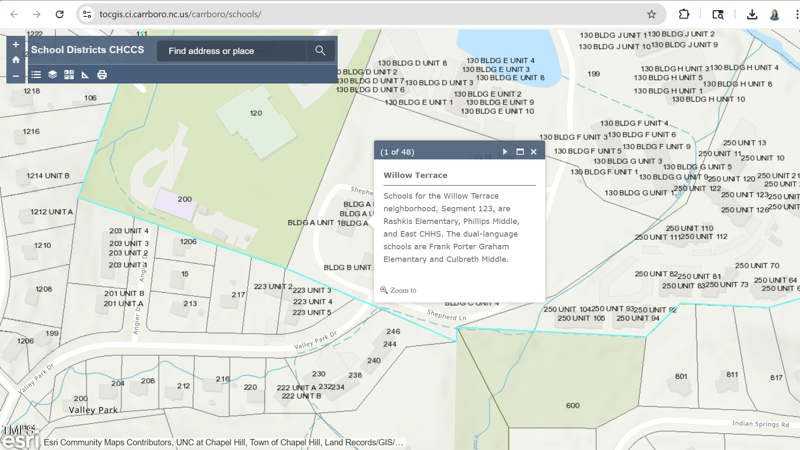Zoom out on the map
The height and width of the screenshot is (450, 800).
tap(16, 75)
